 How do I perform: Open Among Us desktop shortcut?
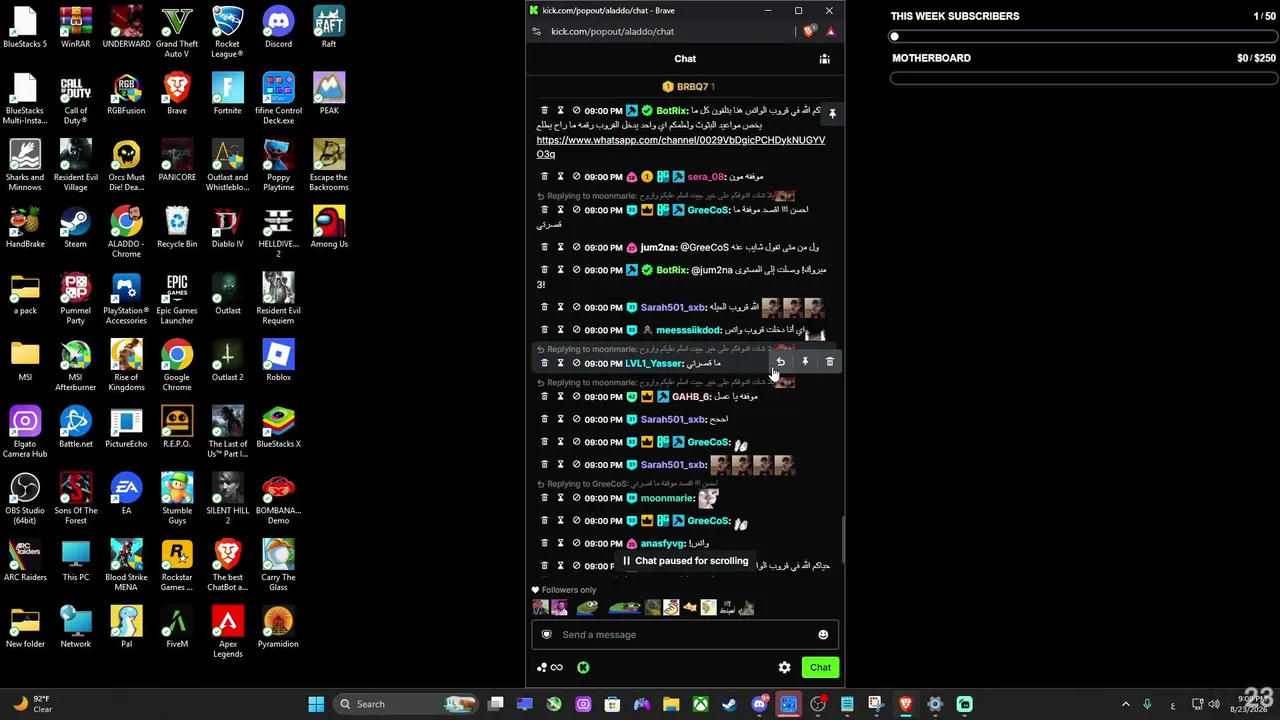[329, 228]
